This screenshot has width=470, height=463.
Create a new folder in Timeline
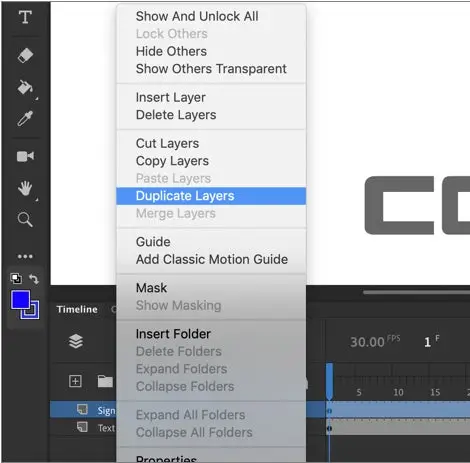[x=105, y=381]
